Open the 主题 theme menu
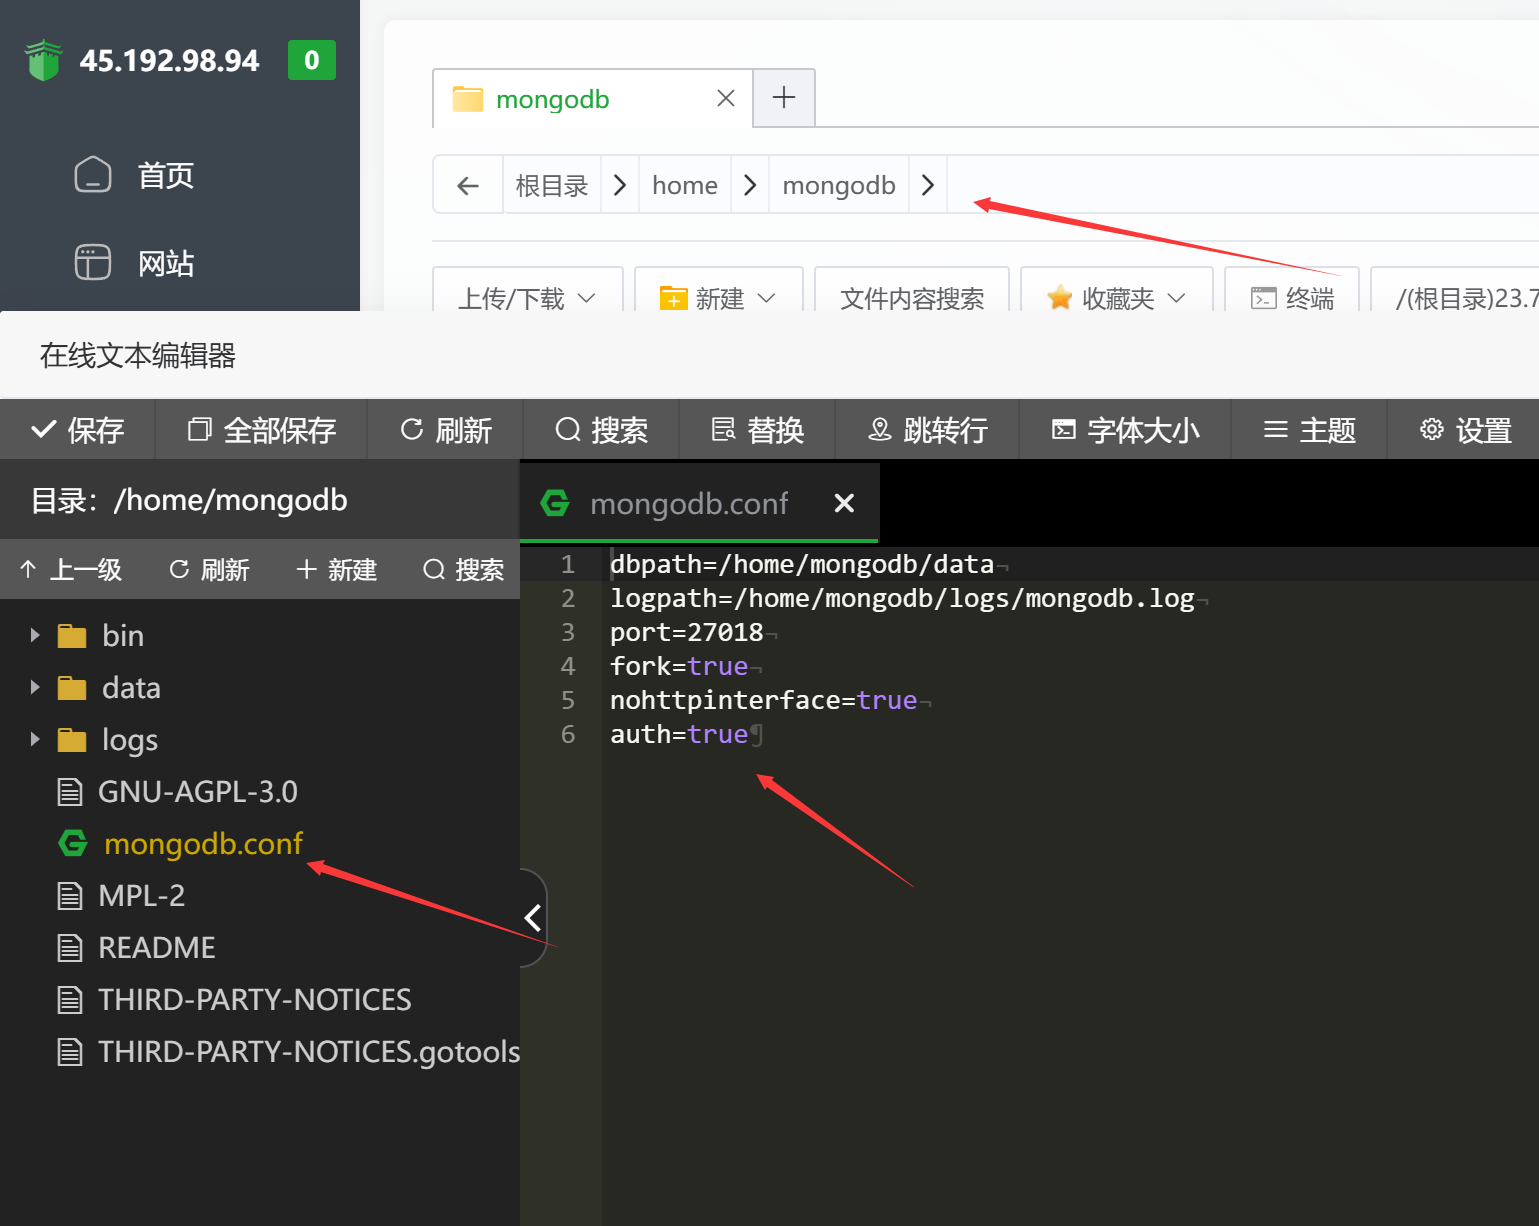The height and width of the screenshot is (1226, 1539). click(x=1310, y=430)
